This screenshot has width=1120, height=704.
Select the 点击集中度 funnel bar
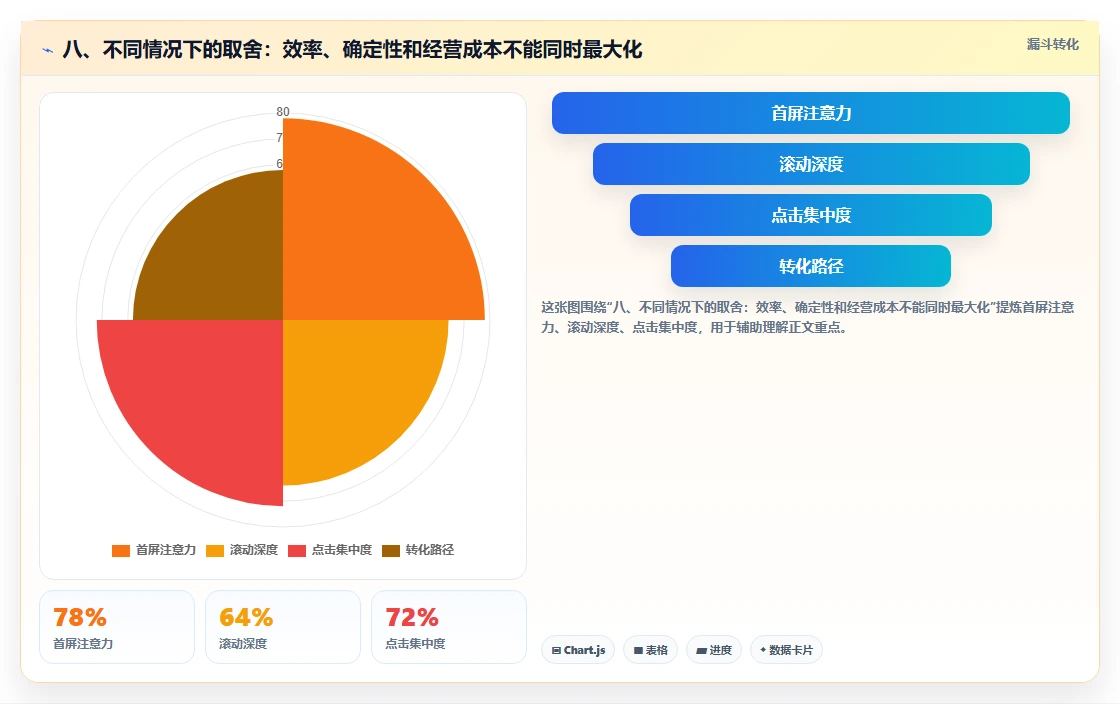[x=811, y=215]
